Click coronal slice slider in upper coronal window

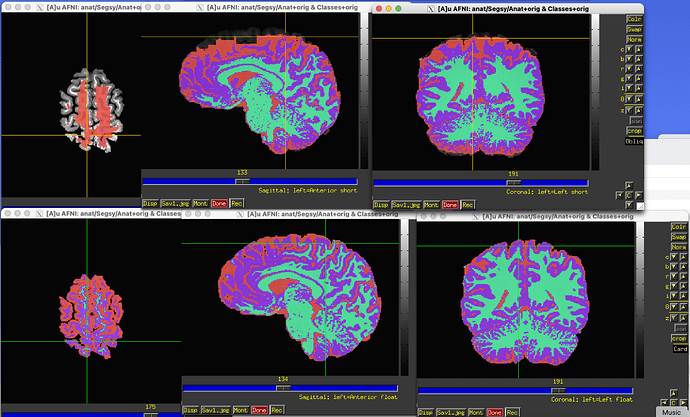pos(481,183)
